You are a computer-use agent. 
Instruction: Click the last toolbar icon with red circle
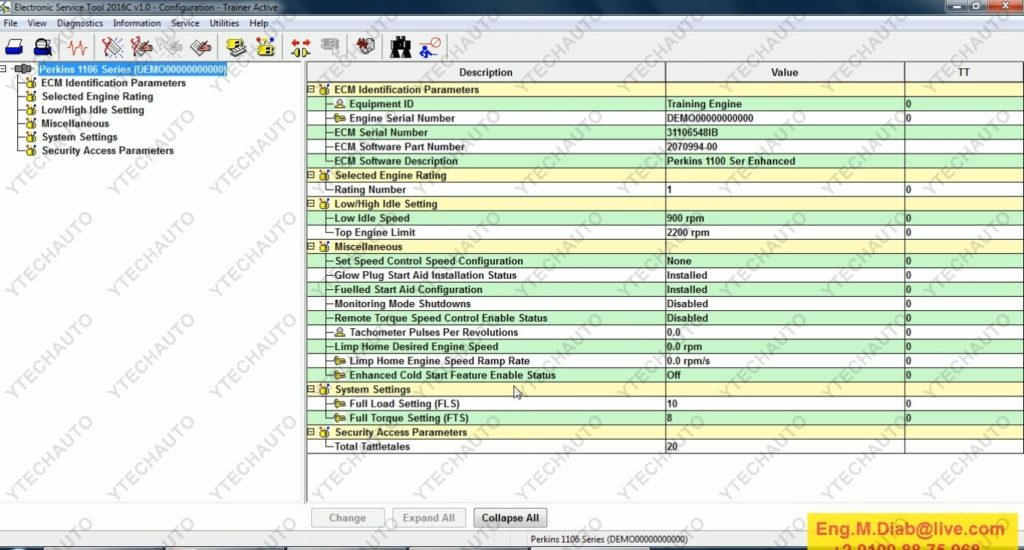point(430,46)
